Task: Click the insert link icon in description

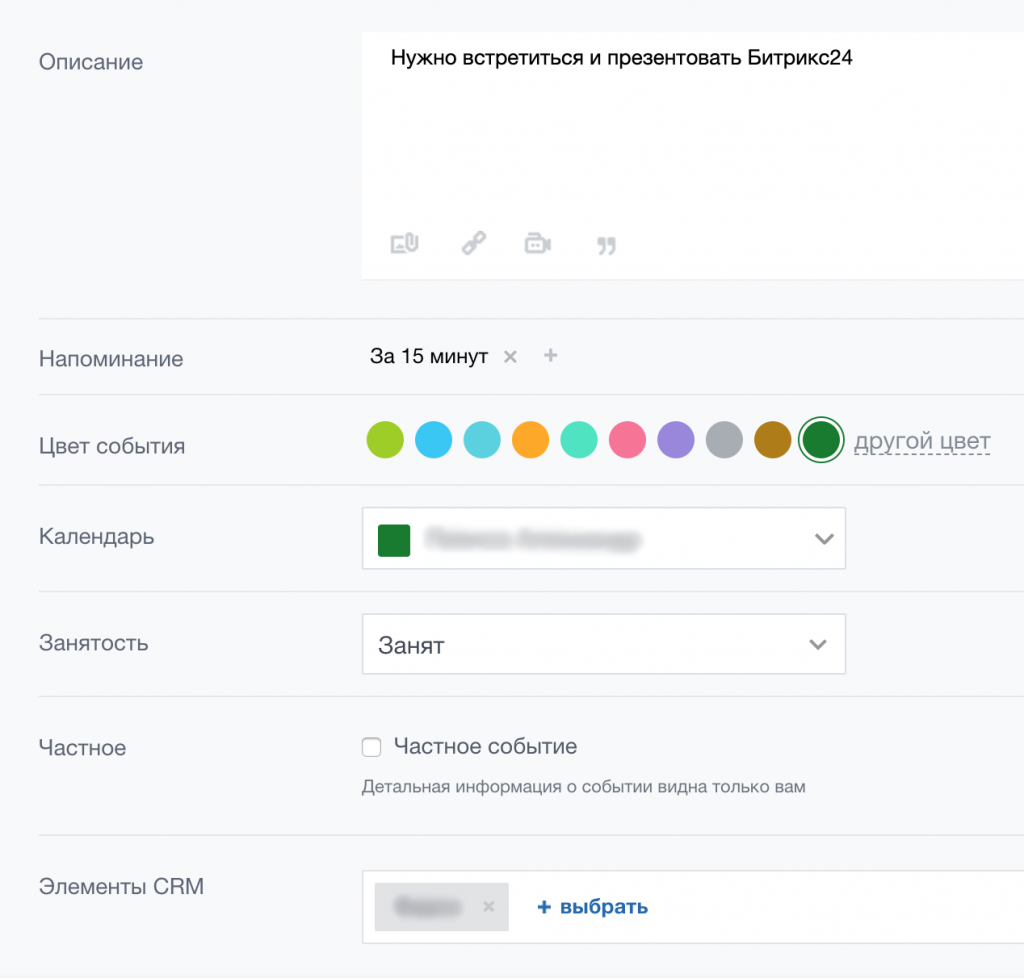Action: (473, 243)
